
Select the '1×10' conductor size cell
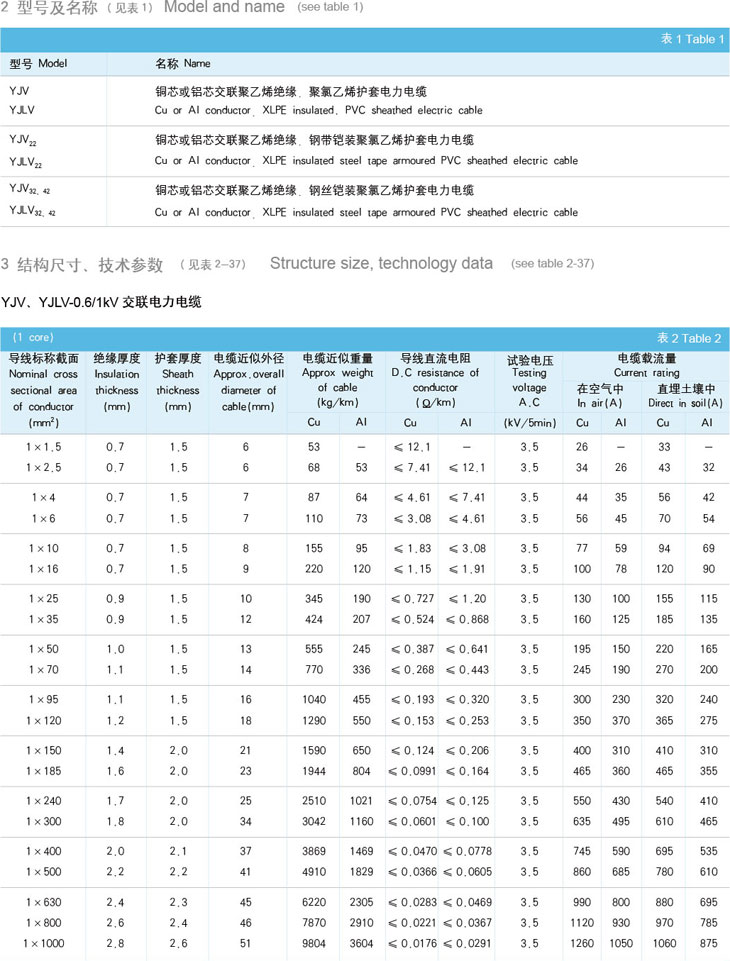tap(44, 549)
